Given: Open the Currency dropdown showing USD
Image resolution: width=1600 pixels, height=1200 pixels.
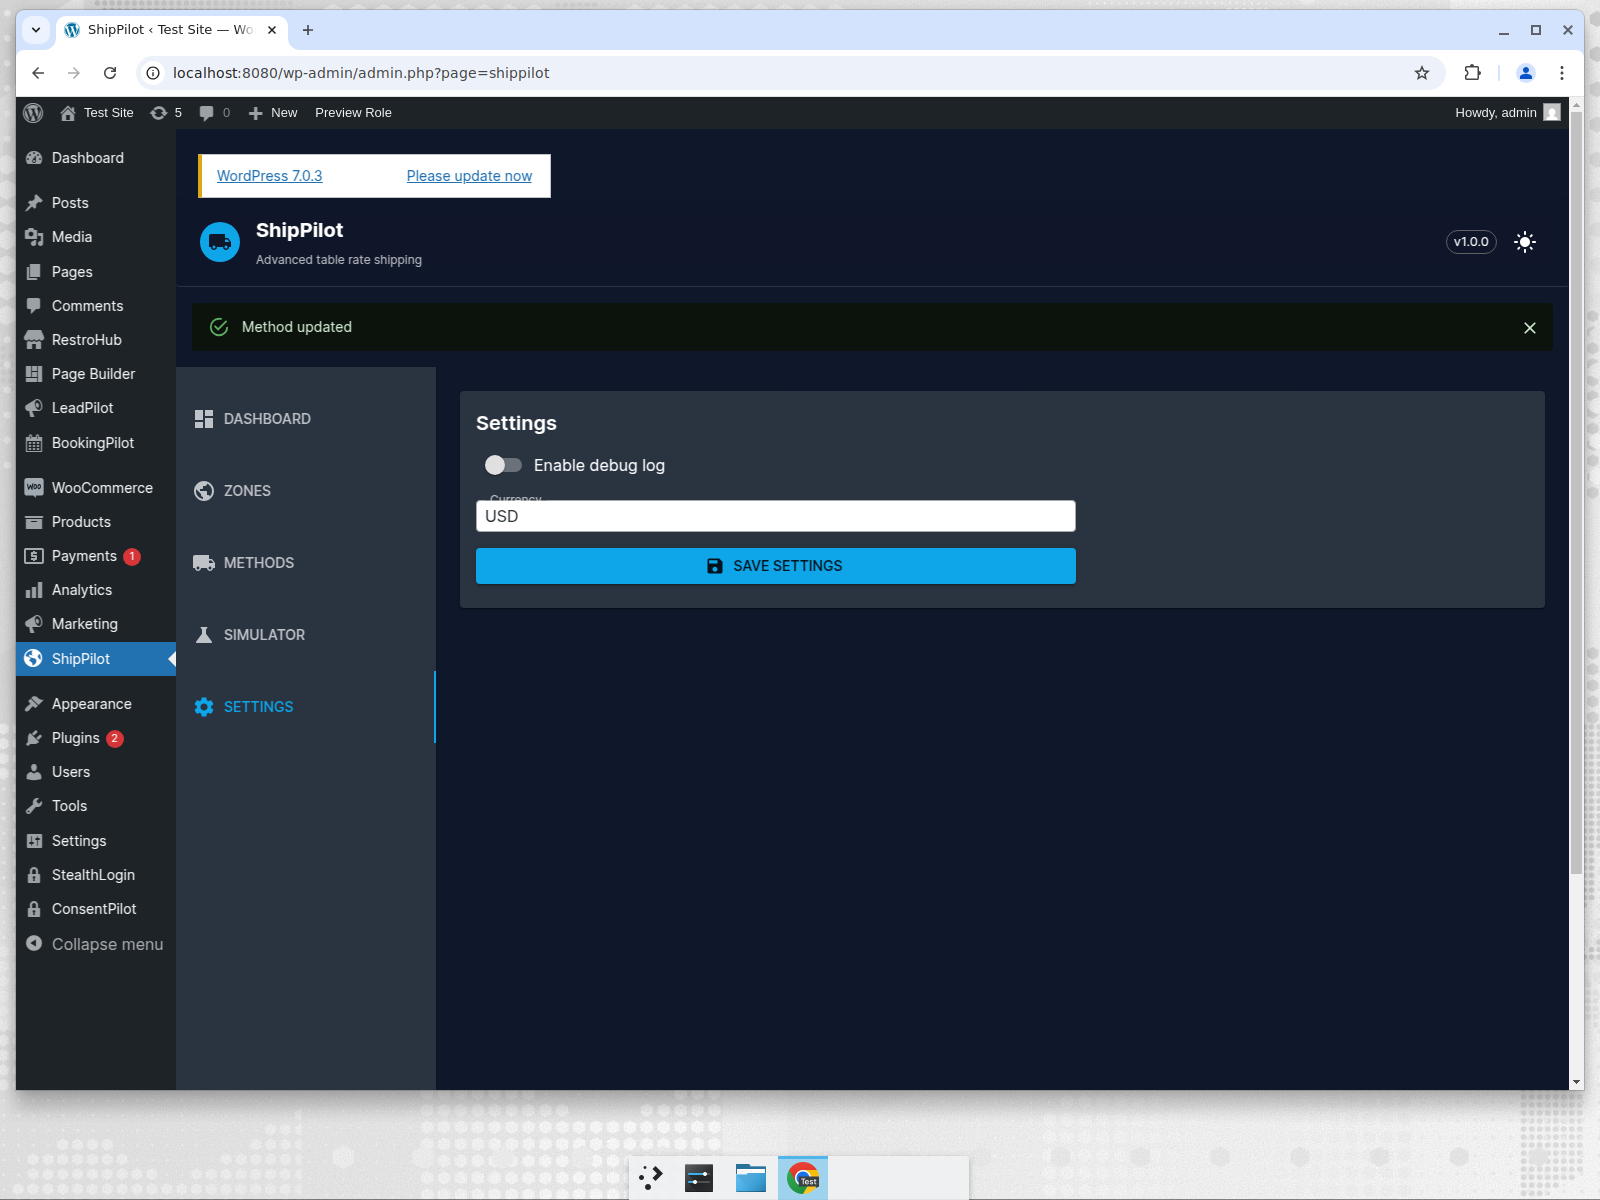Looking at the screenshot, I should coord(776,516).
